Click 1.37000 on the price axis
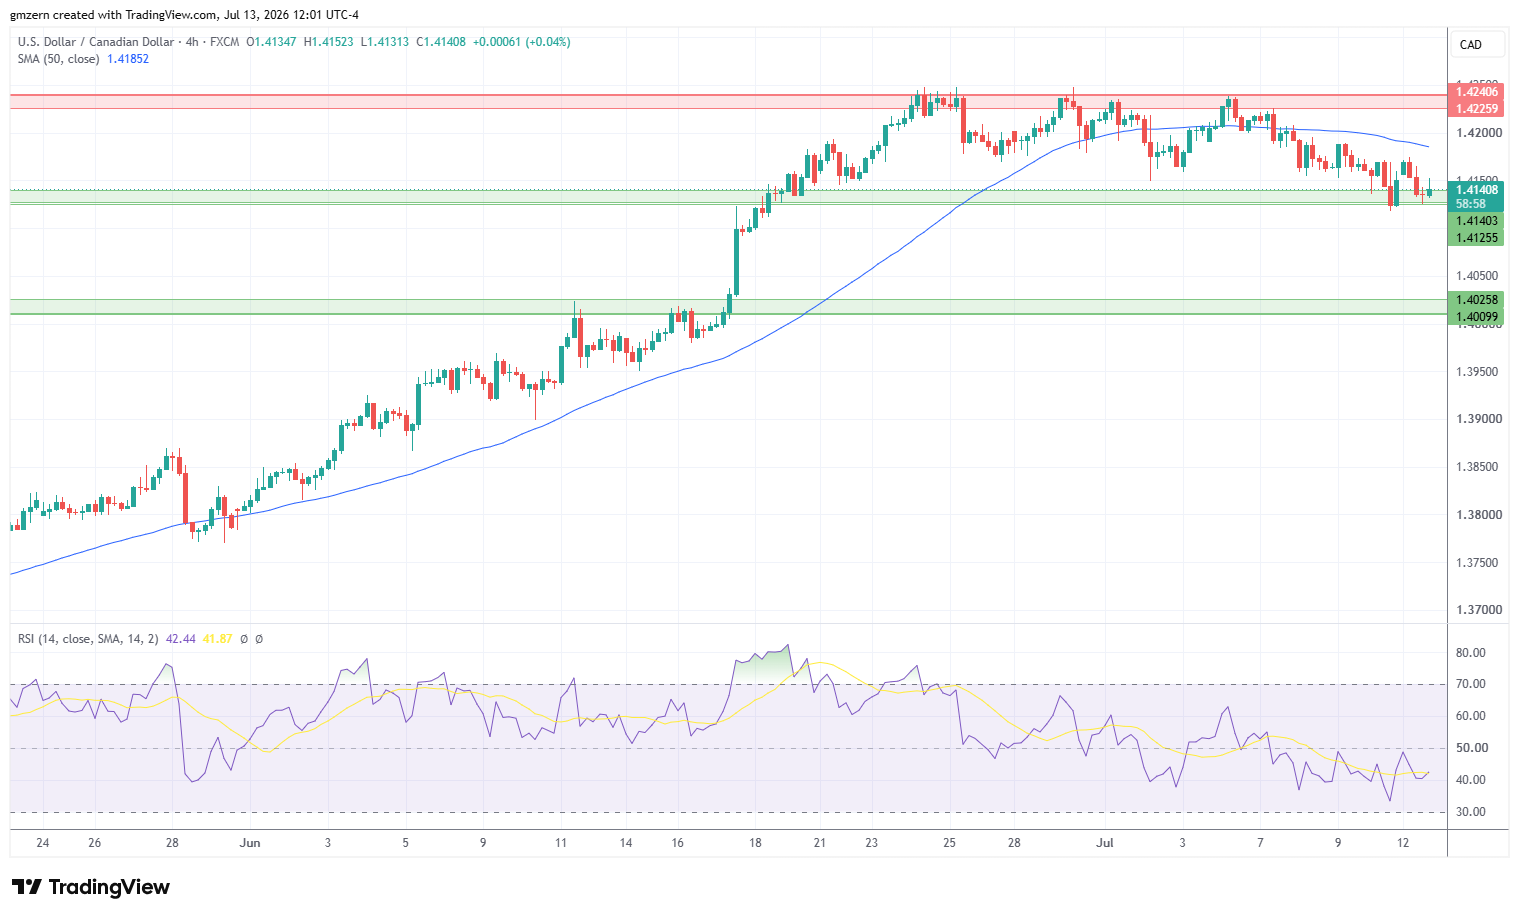This screenshot has height=917, width=1519. (x=1478, y=610)
